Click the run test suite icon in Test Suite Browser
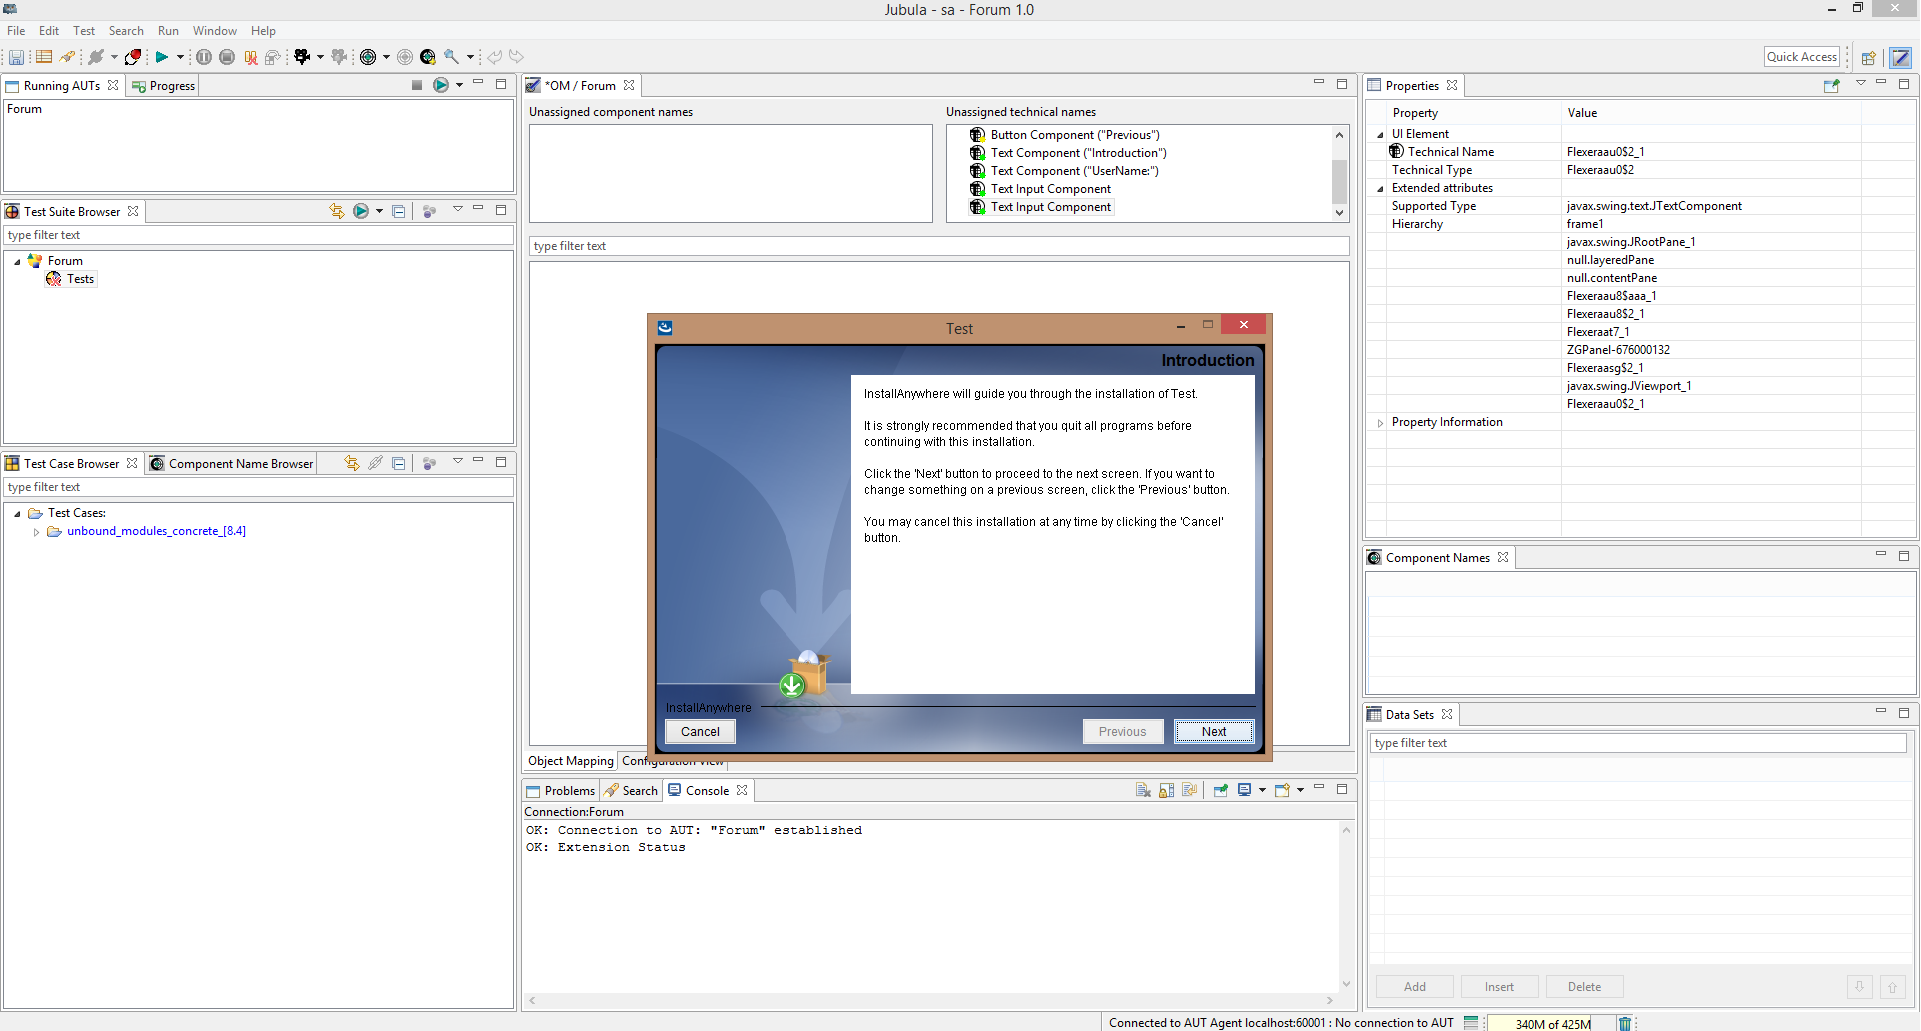This screenshot has height=1031, width=1921. click(x=361, y=211)
